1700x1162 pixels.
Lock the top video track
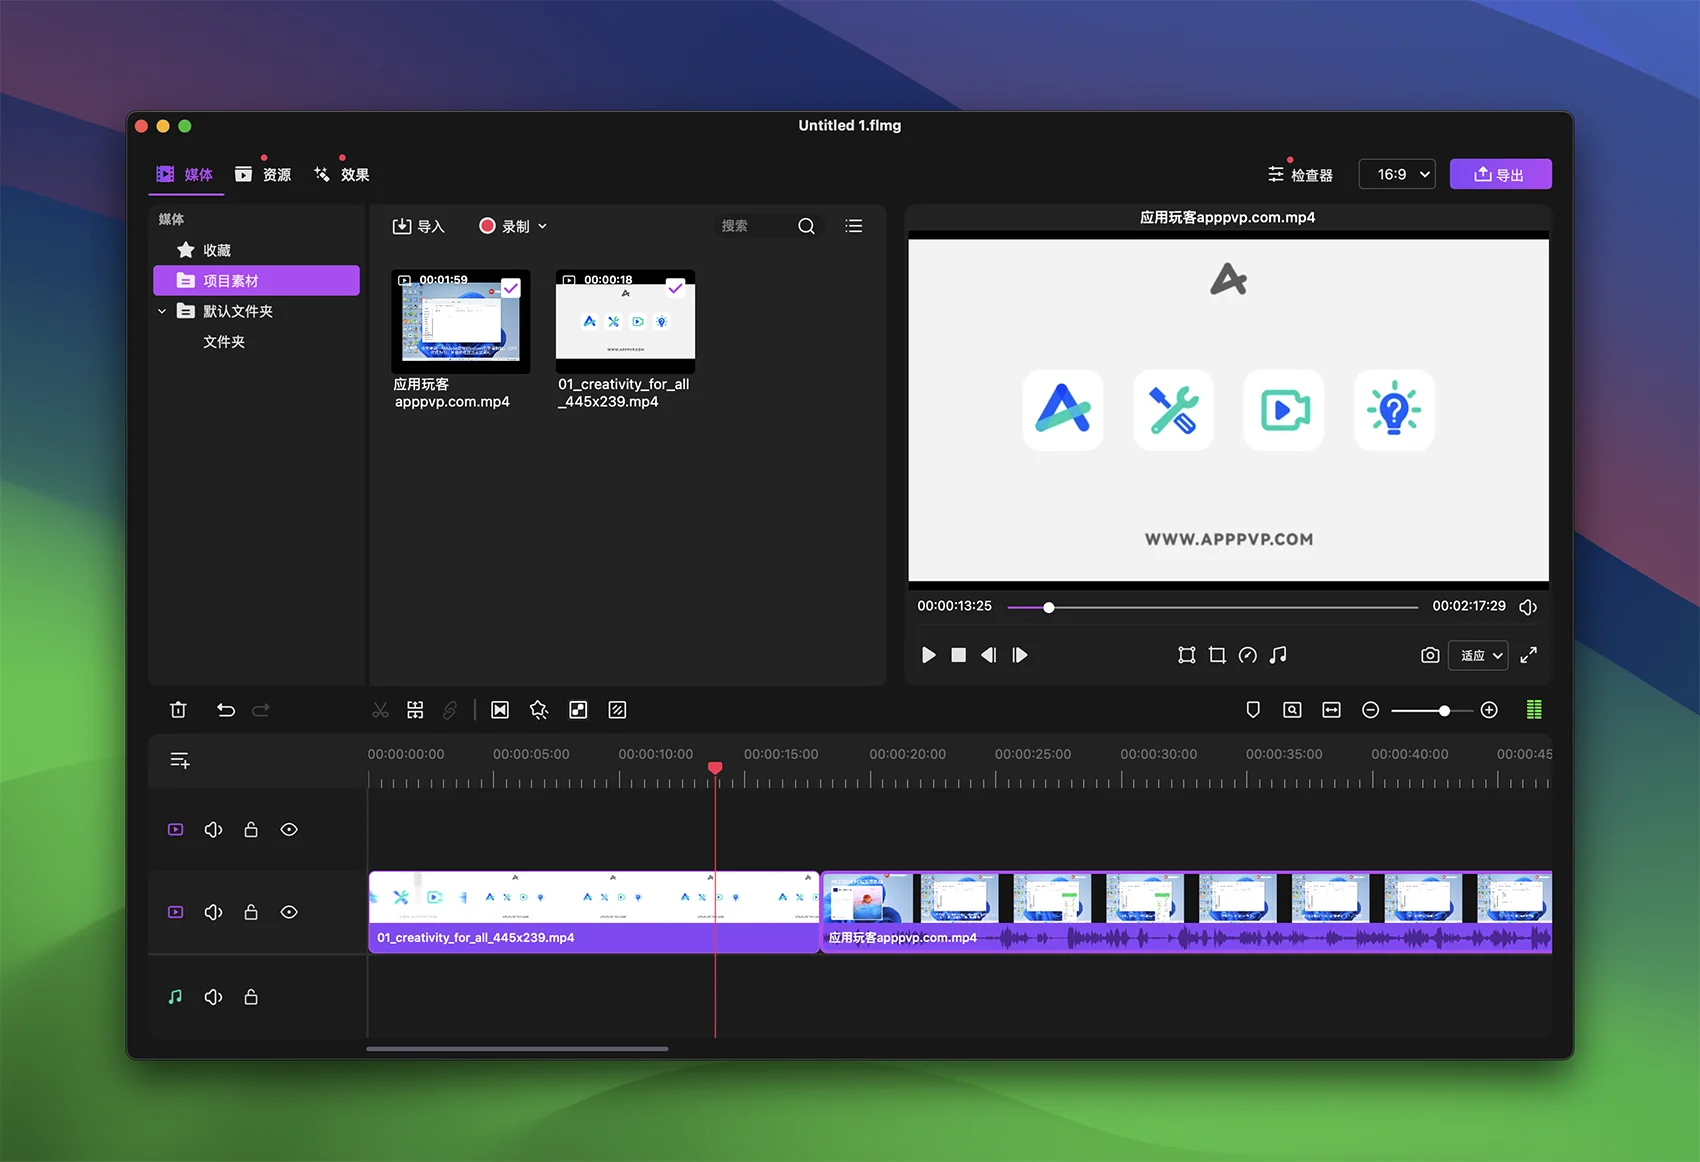pos(251,830)
